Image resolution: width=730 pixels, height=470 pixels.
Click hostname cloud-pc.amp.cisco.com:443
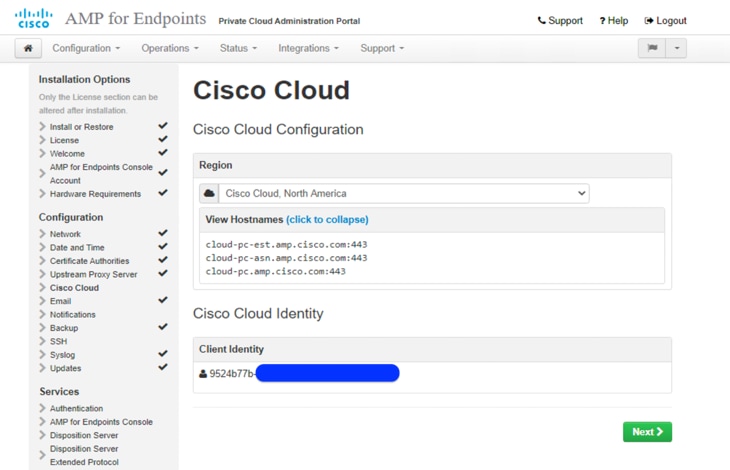[276, 272]
